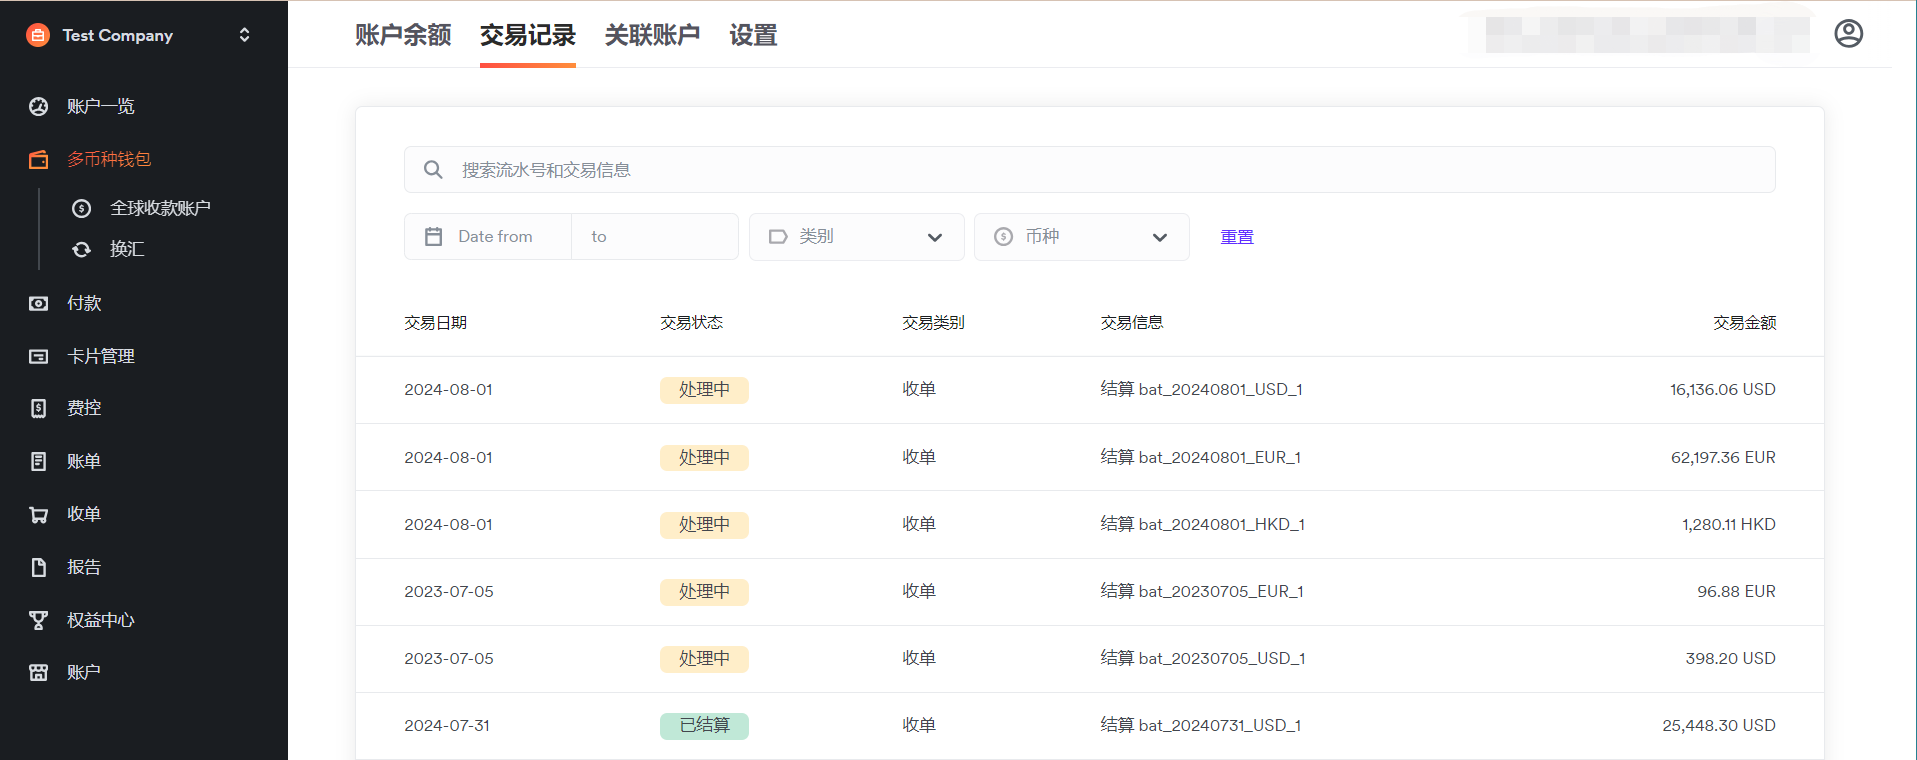Open the bat_20240801_USD_1 transaction row
The height and width of the screenshot is (760, 1917).
(x=1089, y=390)
